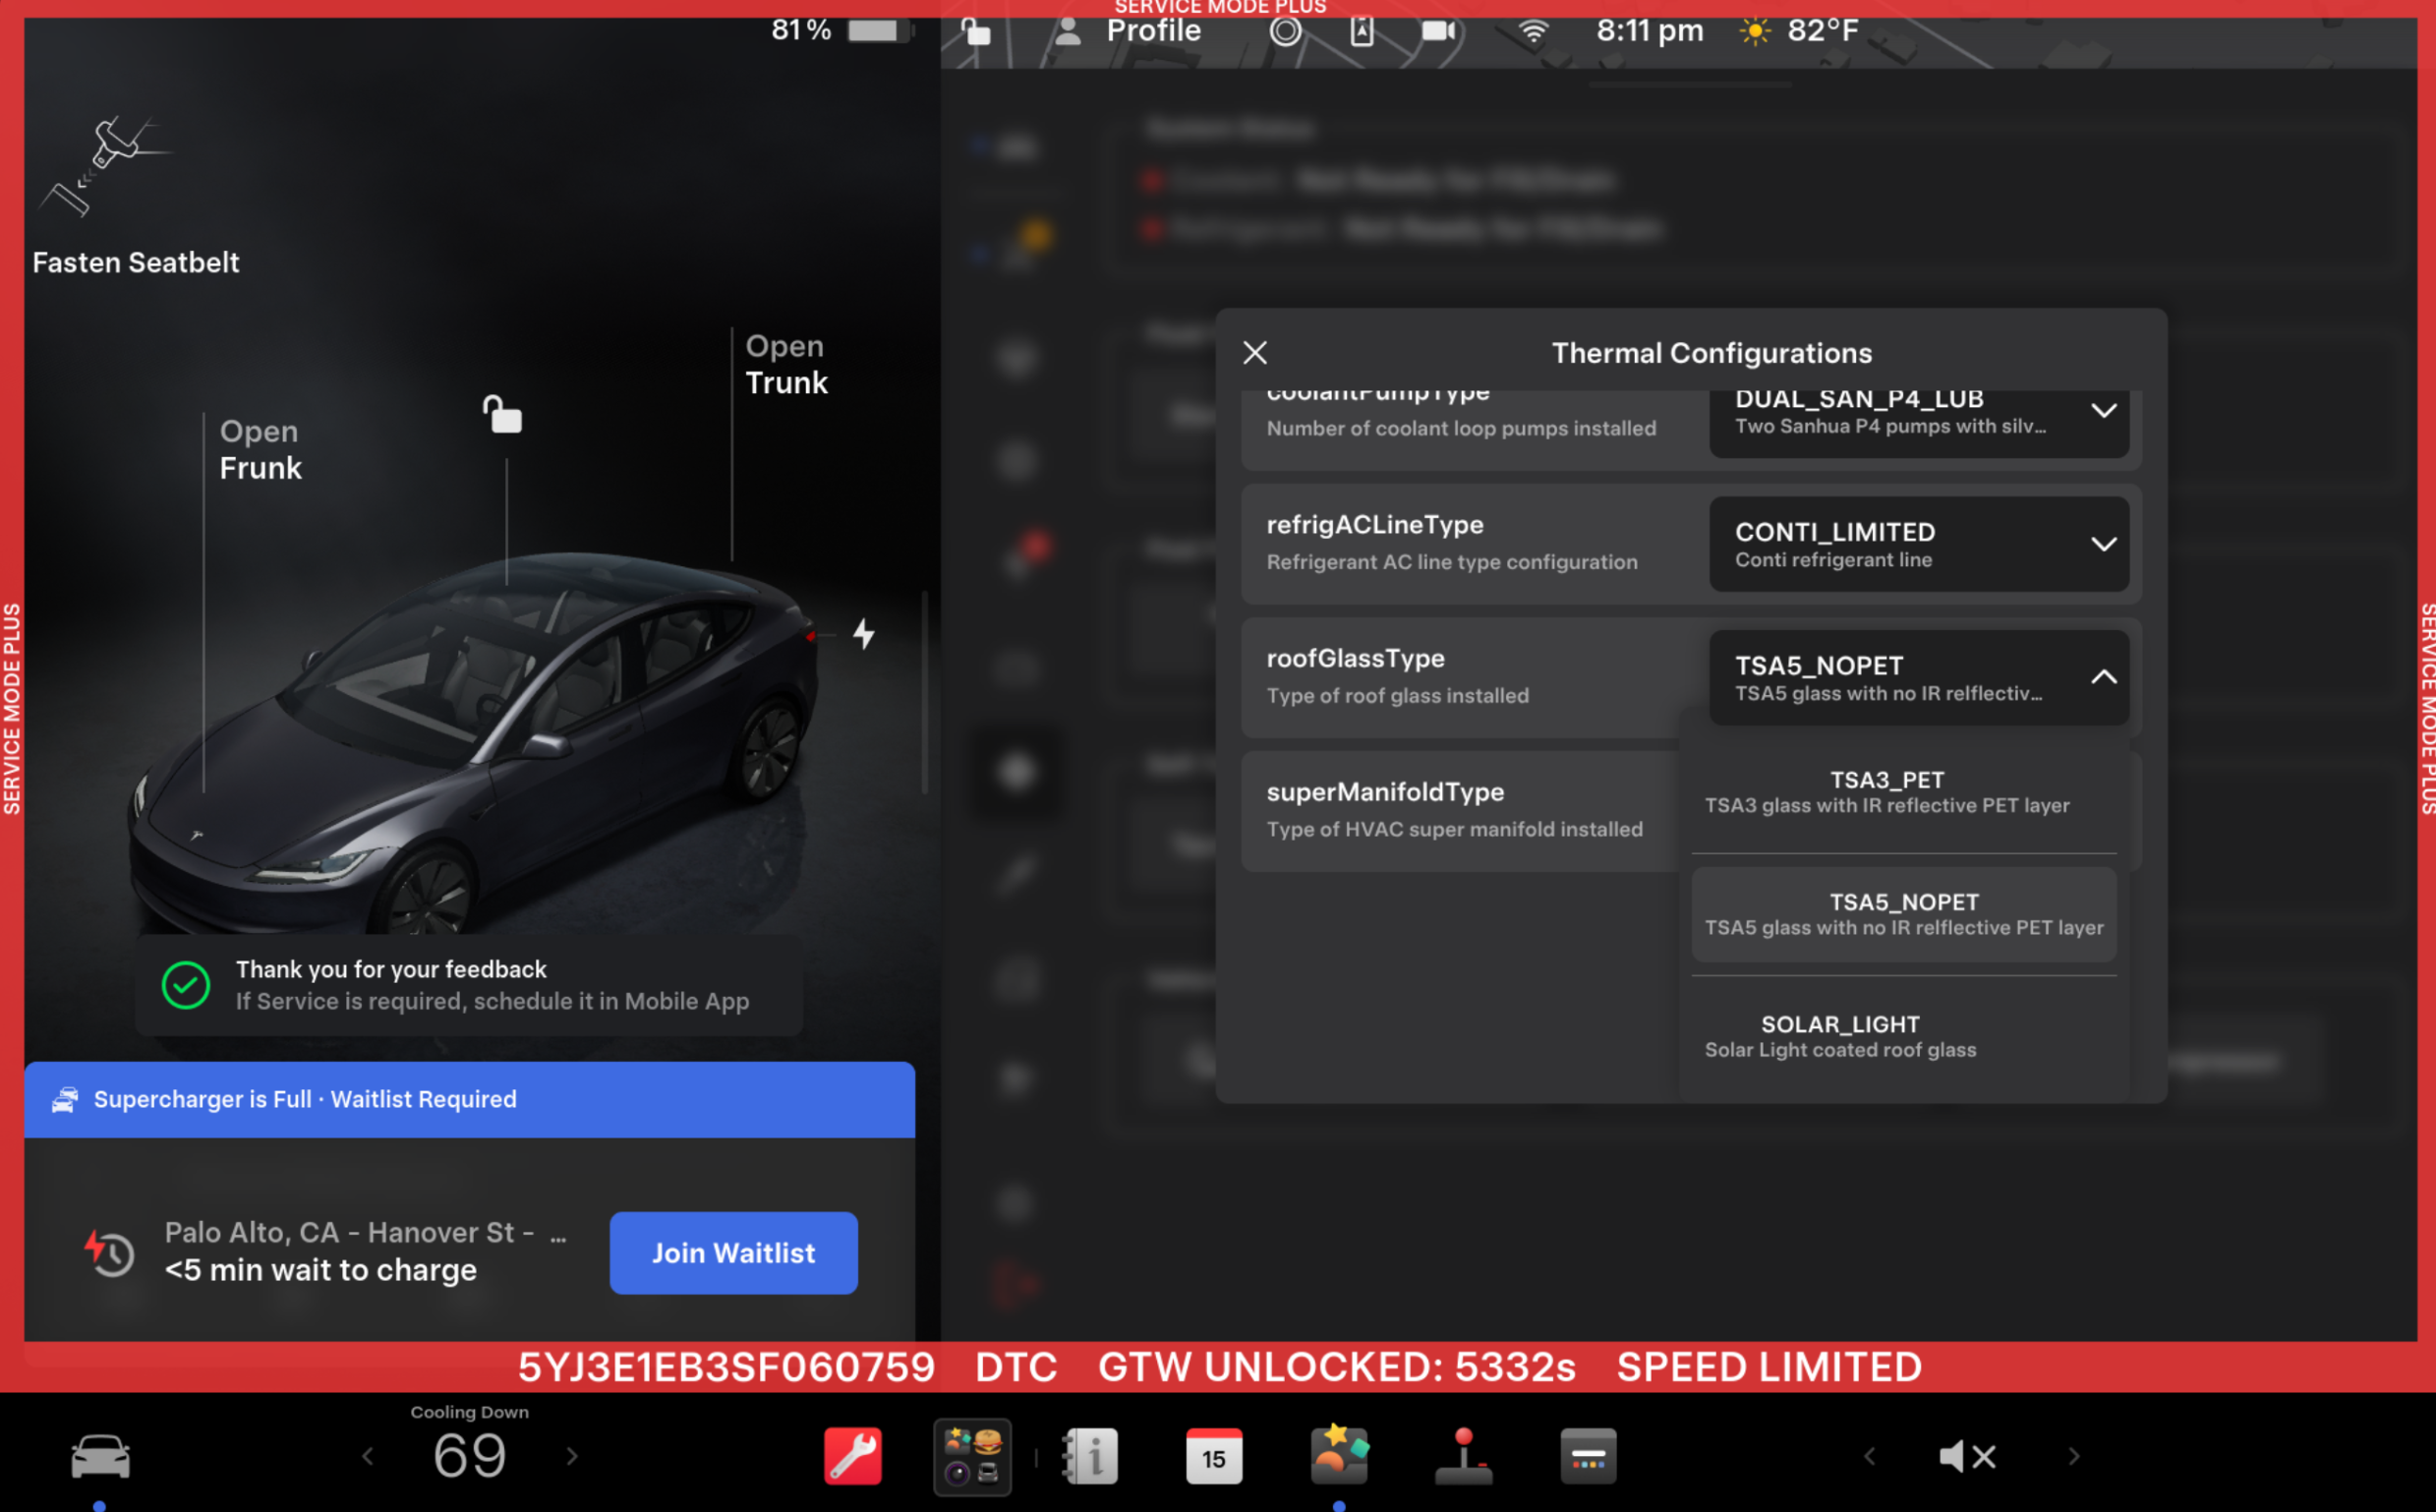The height and width of the screenshot is (1512, 2436).
Task: Tap the supercharger wait clock icon
Action: pyautogui.click(x=109, y=1252)
